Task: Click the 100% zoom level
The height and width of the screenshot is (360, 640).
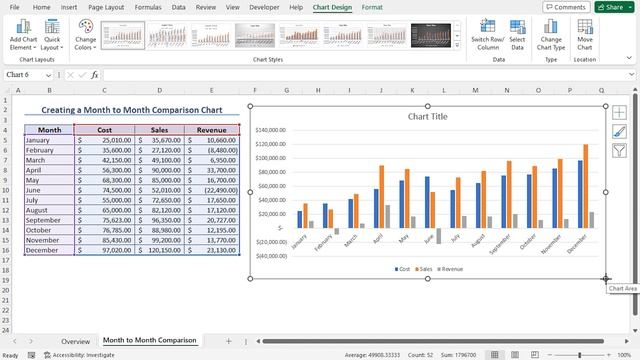Action: [624, 355]
